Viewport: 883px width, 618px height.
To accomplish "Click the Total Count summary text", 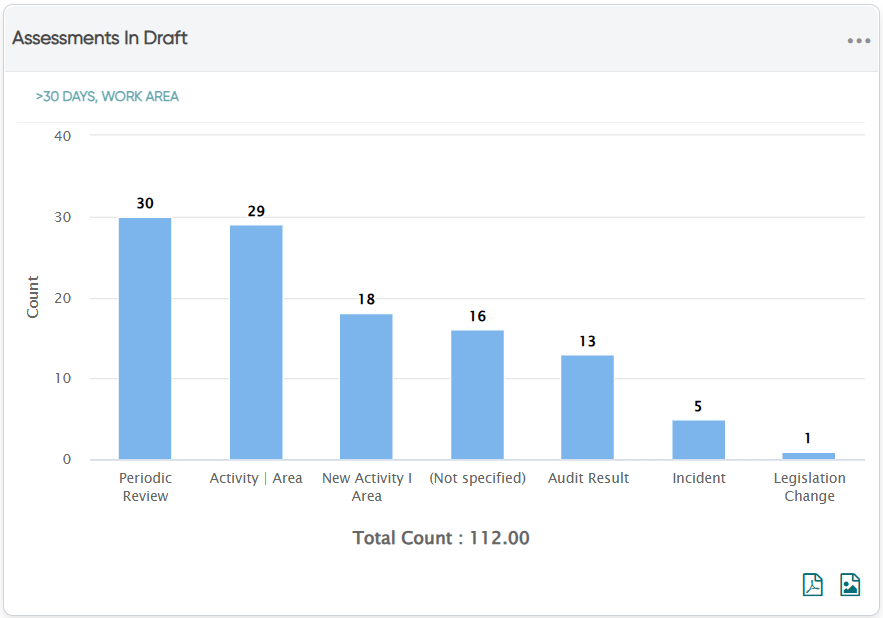I will (x=441, y=538).
